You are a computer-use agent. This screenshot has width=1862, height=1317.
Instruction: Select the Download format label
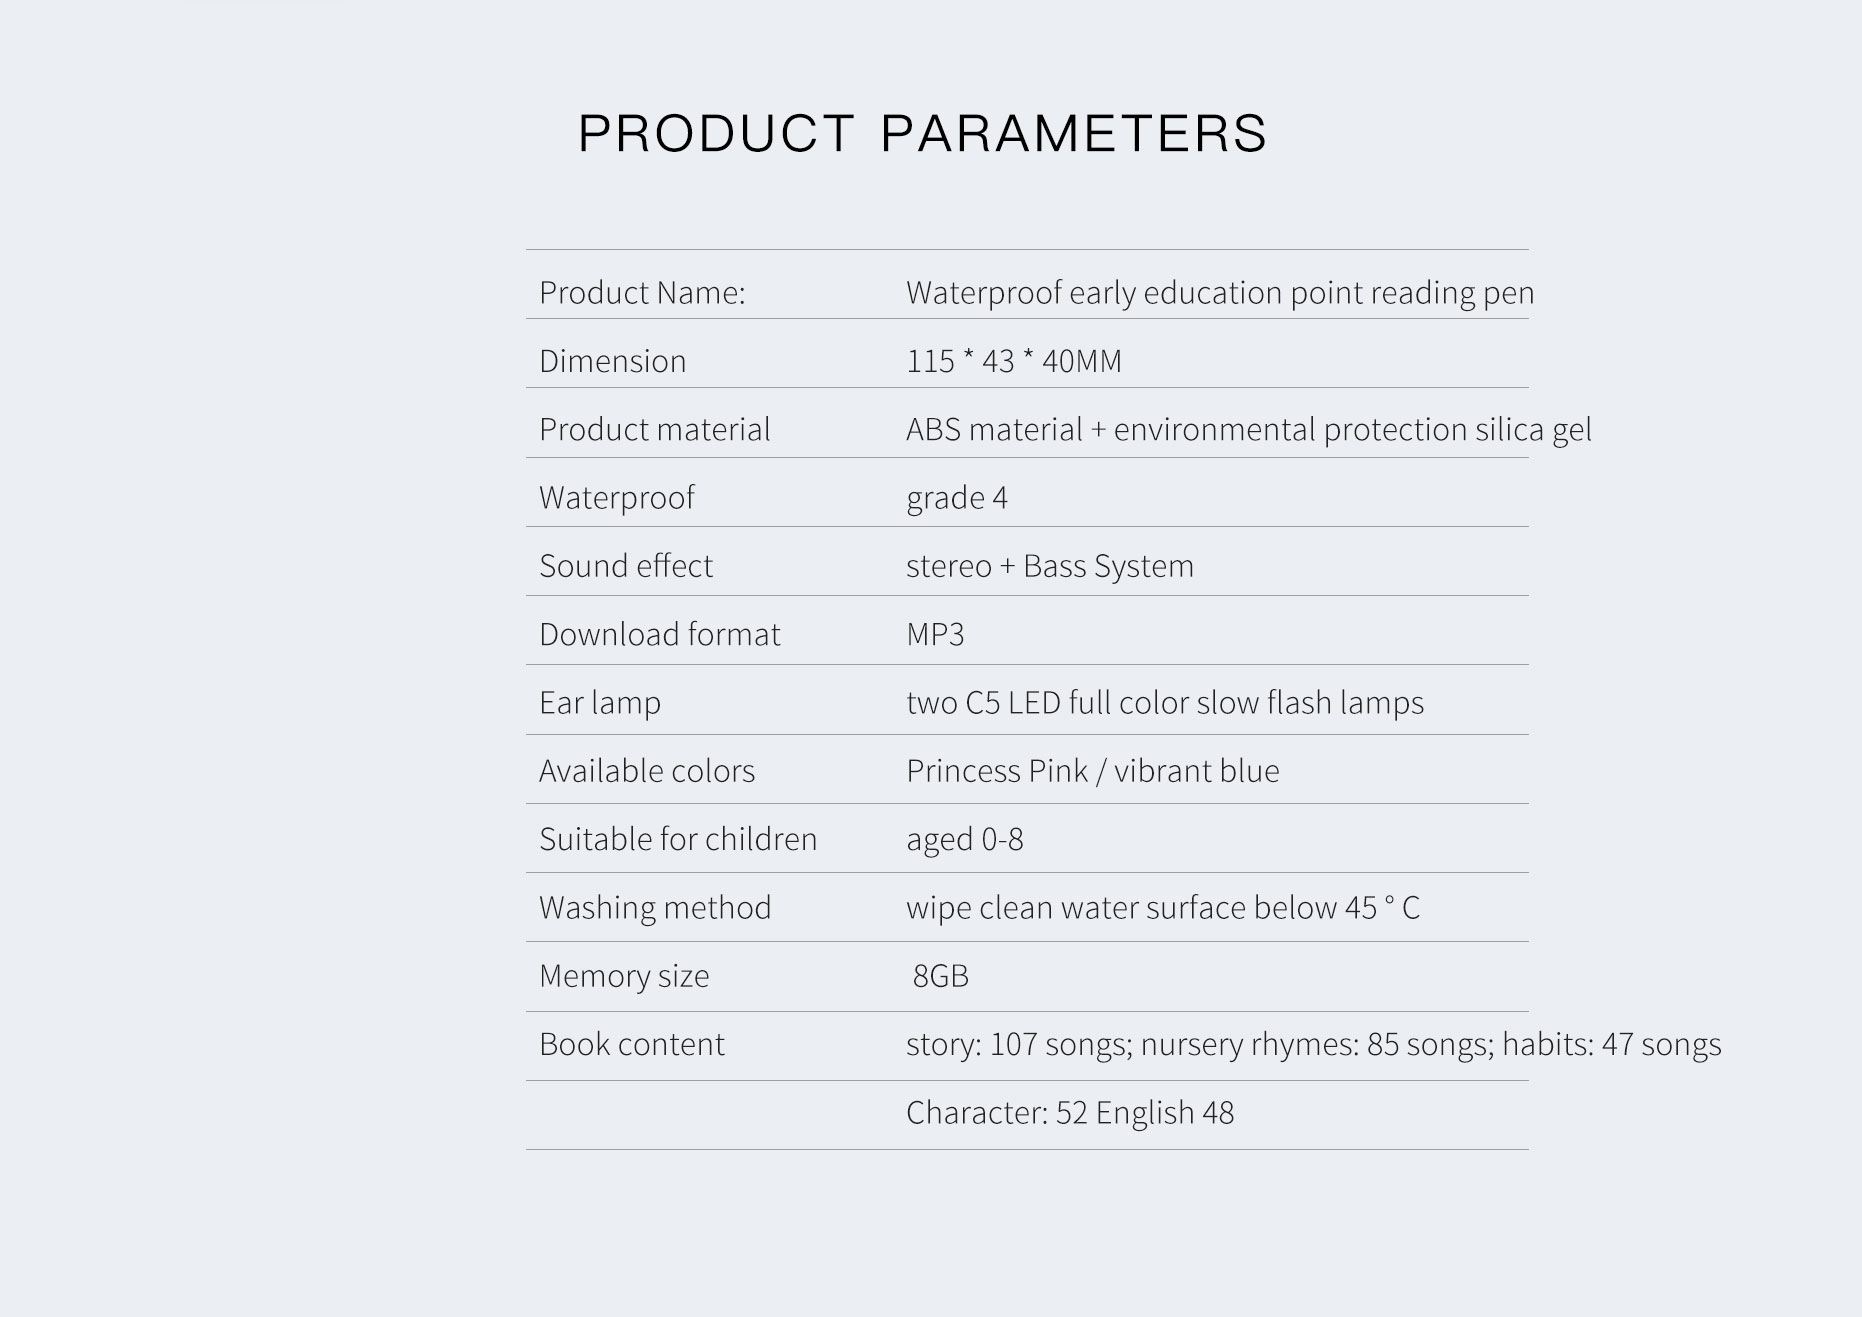point(660,634)
